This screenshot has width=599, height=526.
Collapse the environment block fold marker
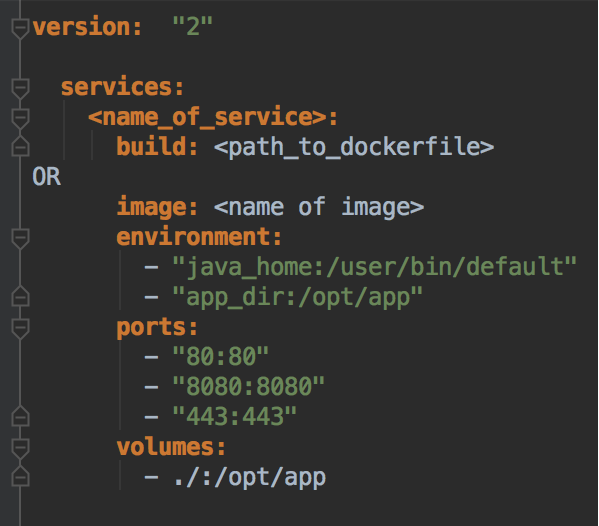[20, 239]
